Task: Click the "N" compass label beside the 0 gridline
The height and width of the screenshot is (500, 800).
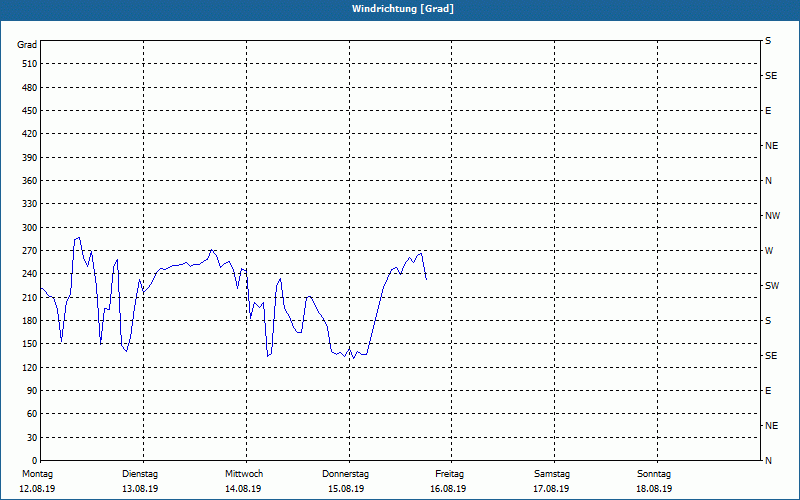Action: point(768,461)
